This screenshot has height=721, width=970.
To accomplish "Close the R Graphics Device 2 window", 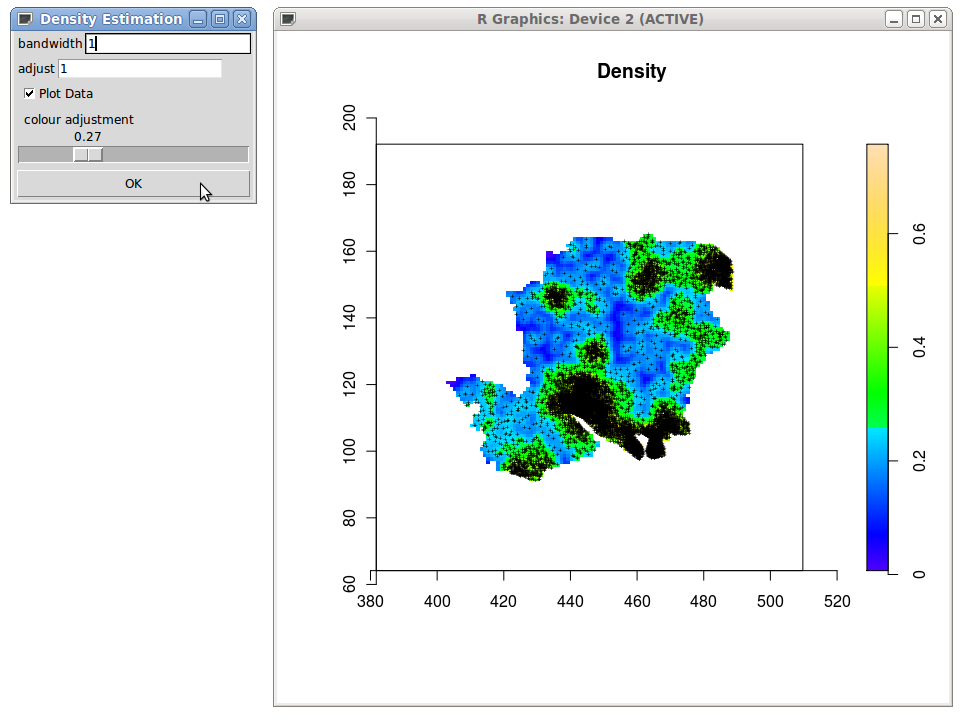I will click(938, 19).
